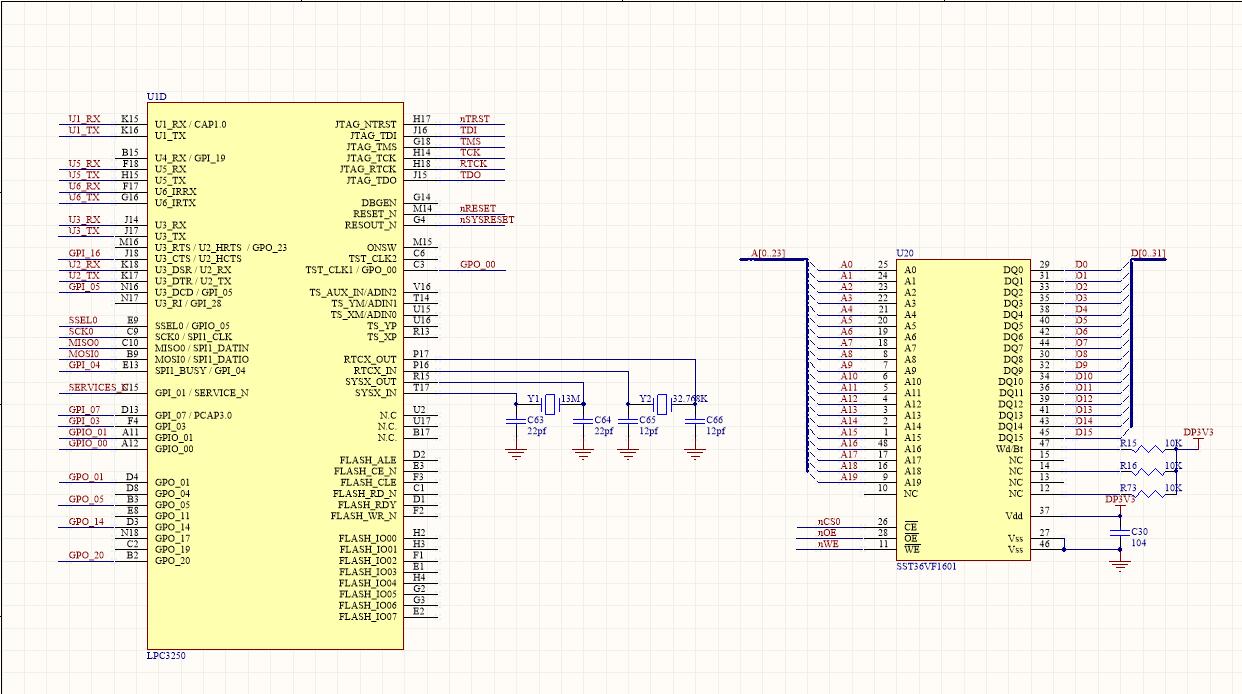
Task: Click the Vdd pin name on U20
Action: tap(1016, 516)
